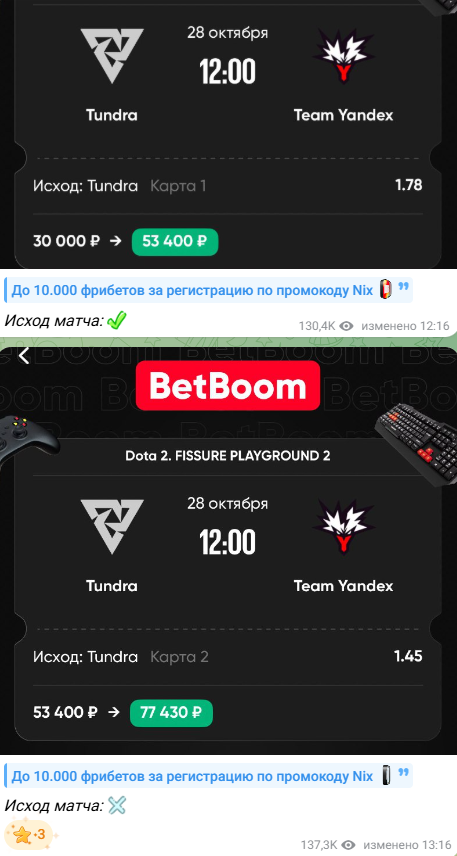Click the eye views icon beside 137,3K
Screen dimensions: 457x856
tap(348, 845)
